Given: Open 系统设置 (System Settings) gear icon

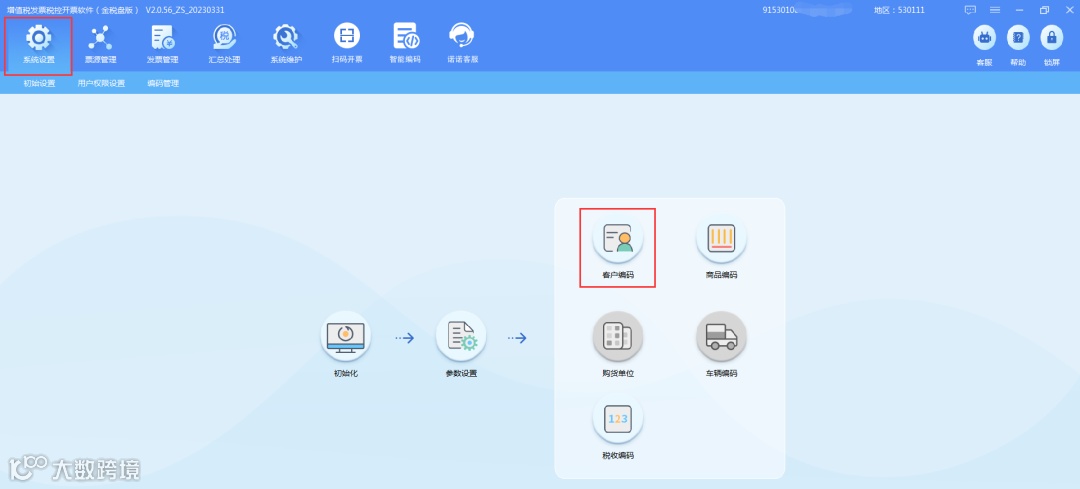Looking at the screenshot, I should pos(38,37).
